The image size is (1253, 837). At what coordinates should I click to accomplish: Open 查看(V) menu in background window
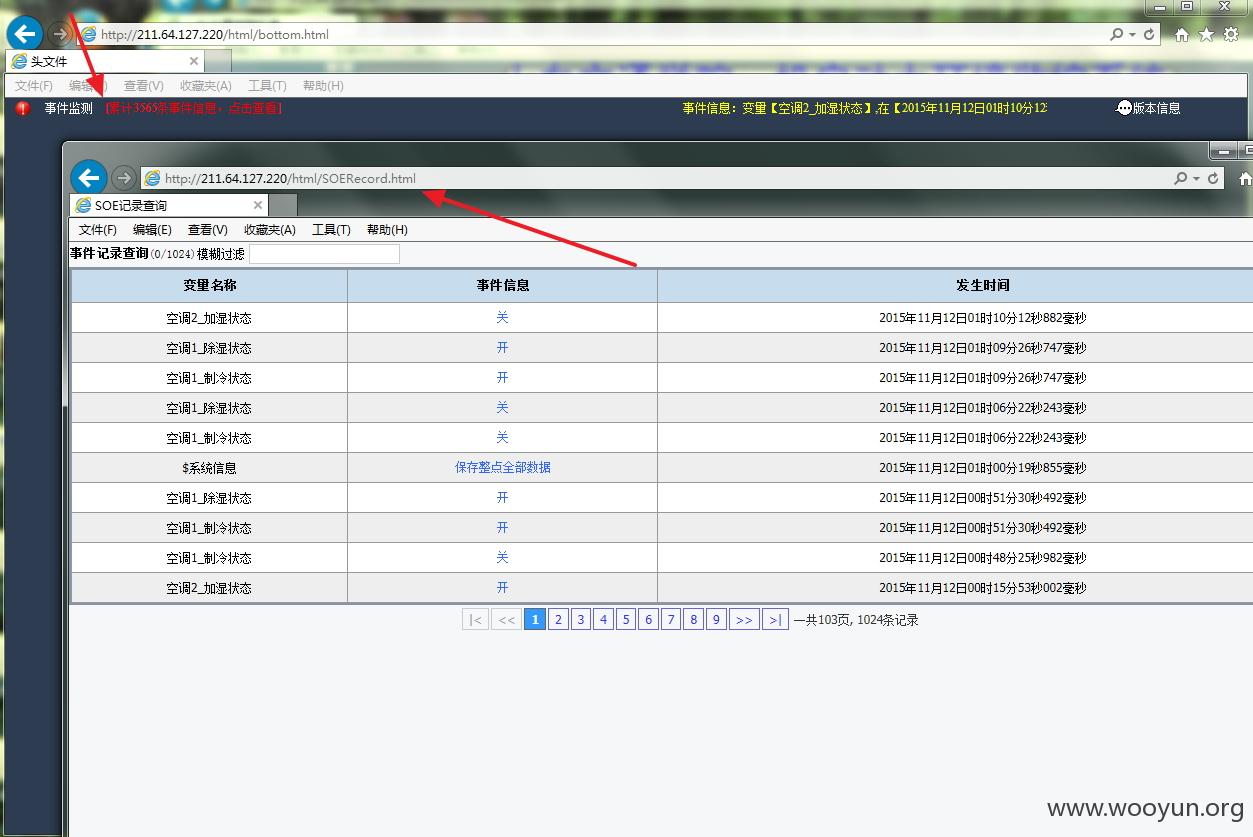pyautogui.click(x=144, y=86)
